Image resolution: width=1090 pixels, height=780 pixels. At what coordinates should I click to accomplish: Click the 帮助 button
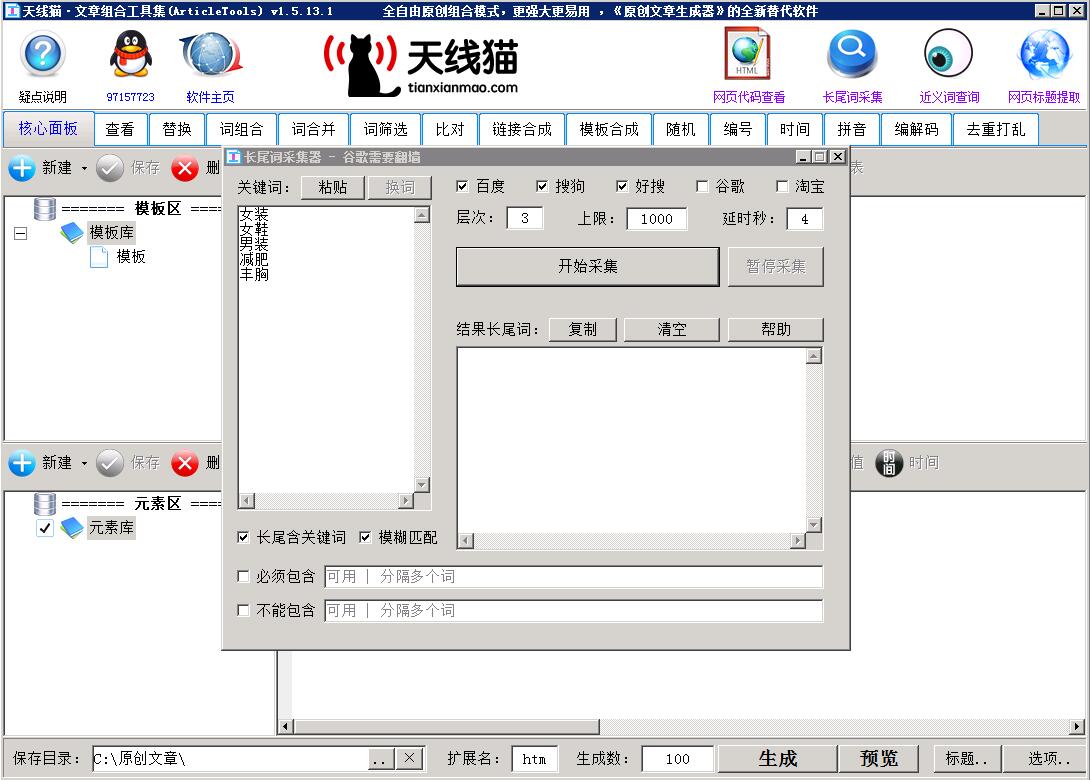[x=776, y=330]
